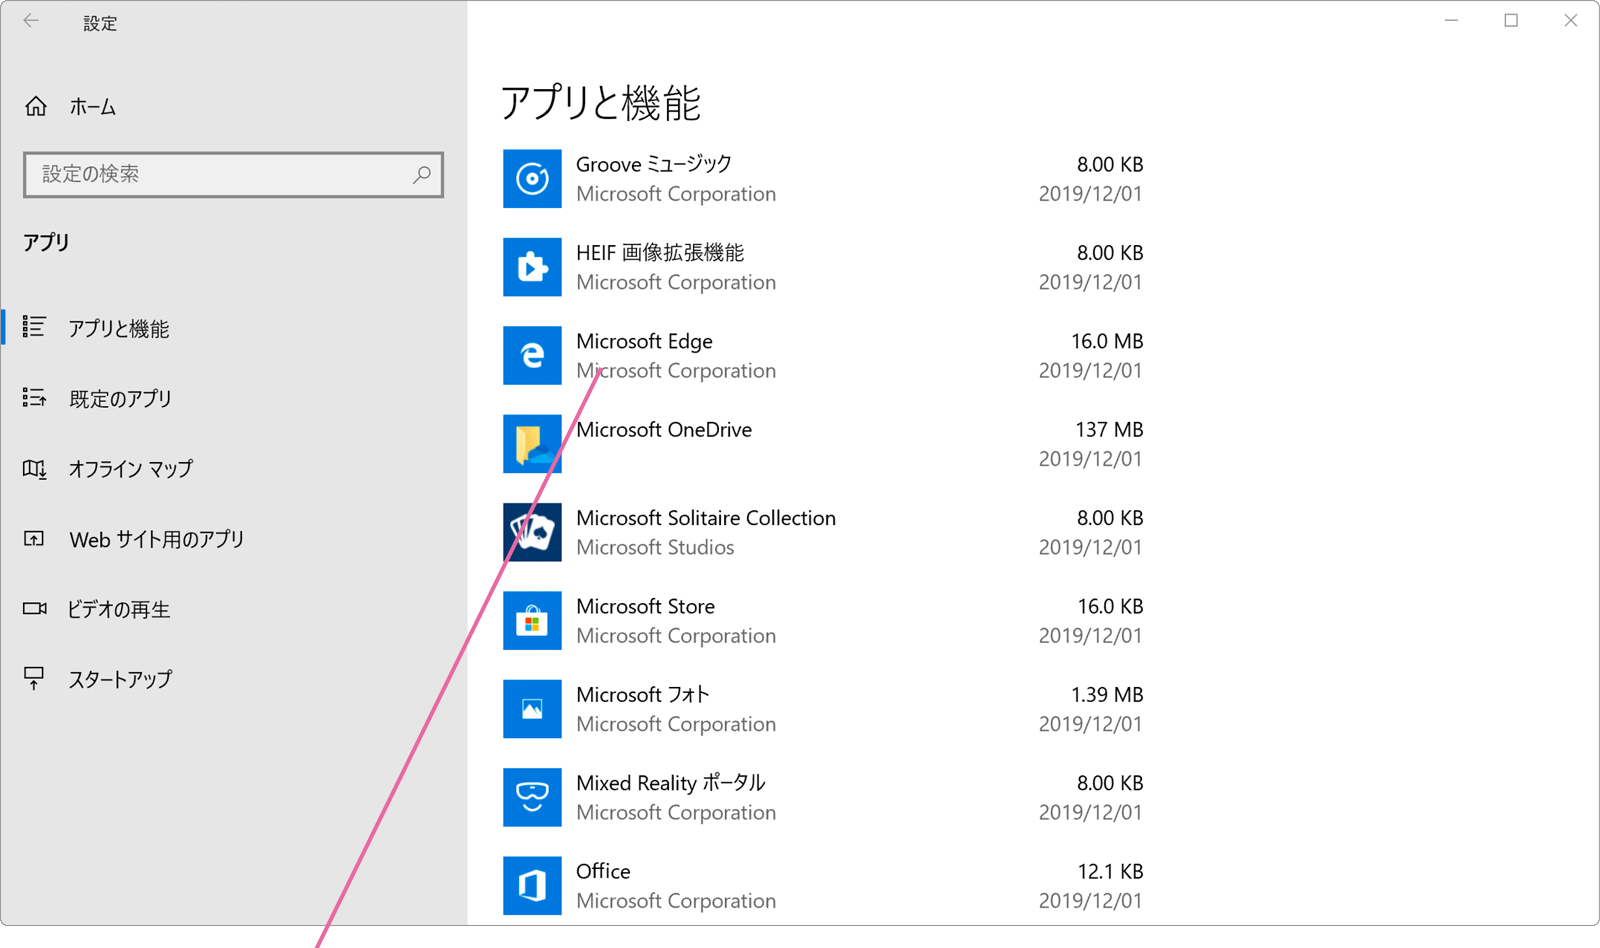Screen dimensions: 1600x948
Task: Click the Microsoft Store bag icon
Action: click(532, 621)
